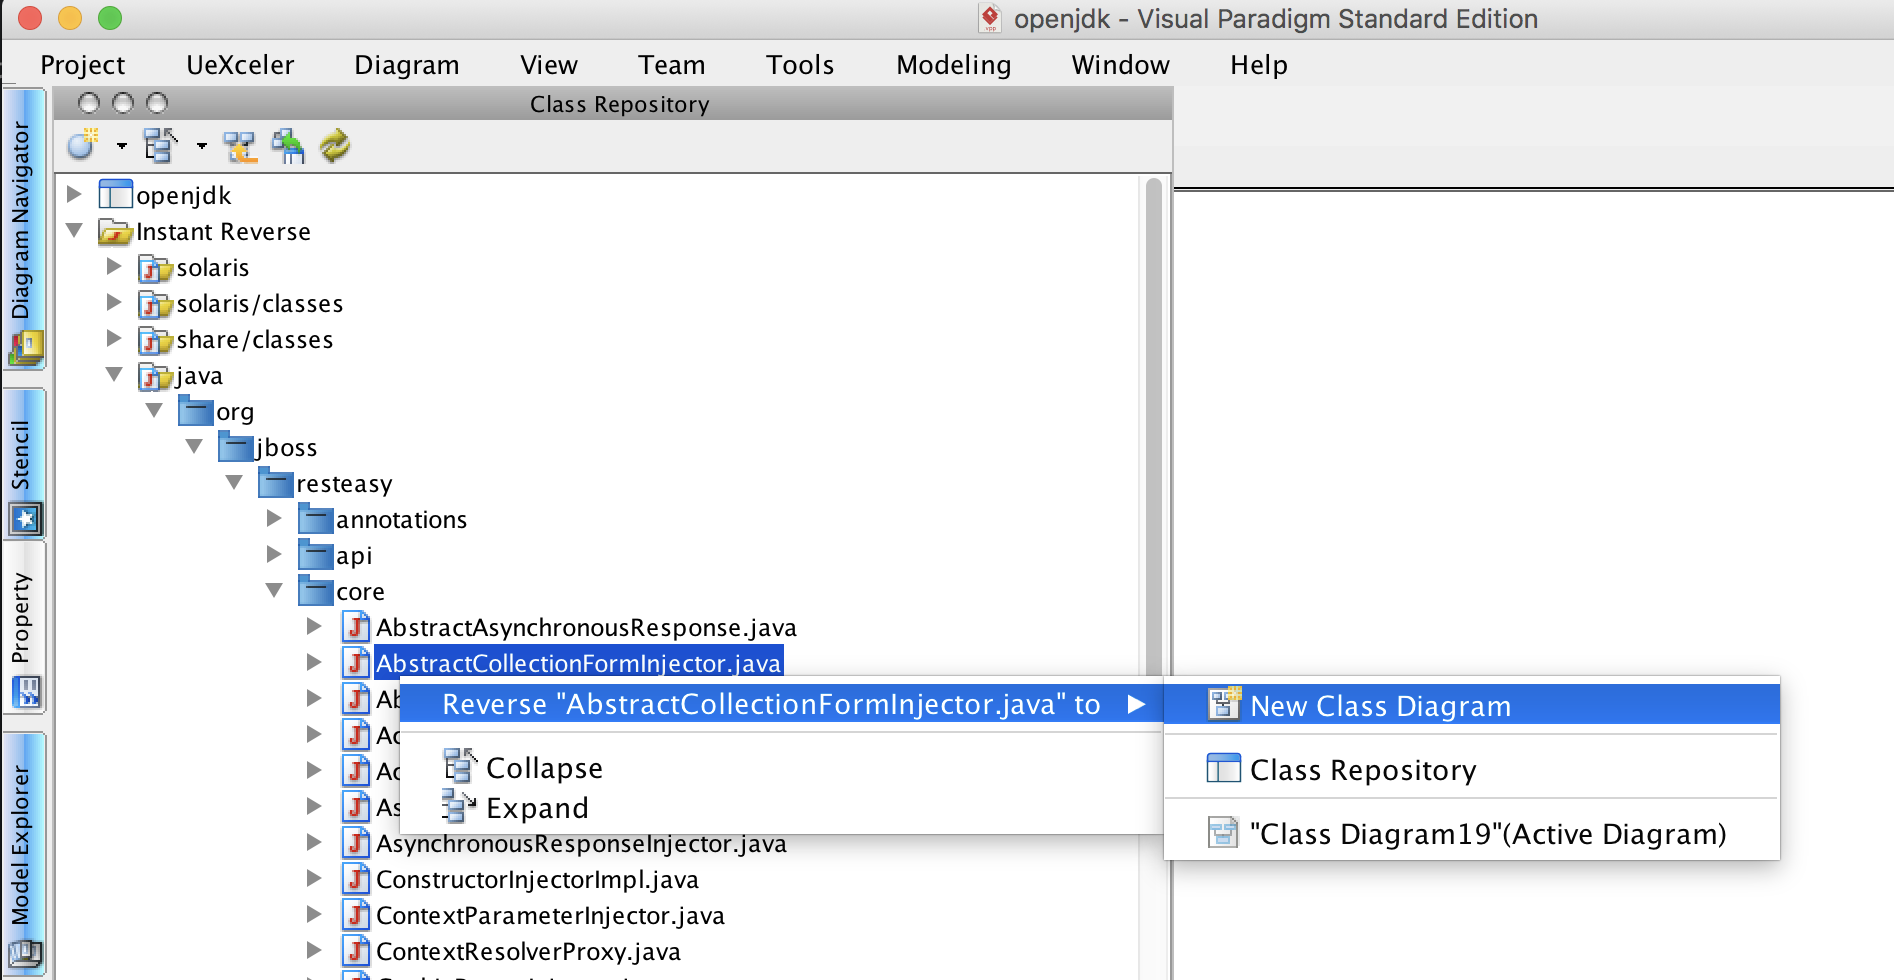The height and width of the screenshot is (980, 1894).
Task: Choose Collapse from the context menu
Action: [x=781, y=767]
